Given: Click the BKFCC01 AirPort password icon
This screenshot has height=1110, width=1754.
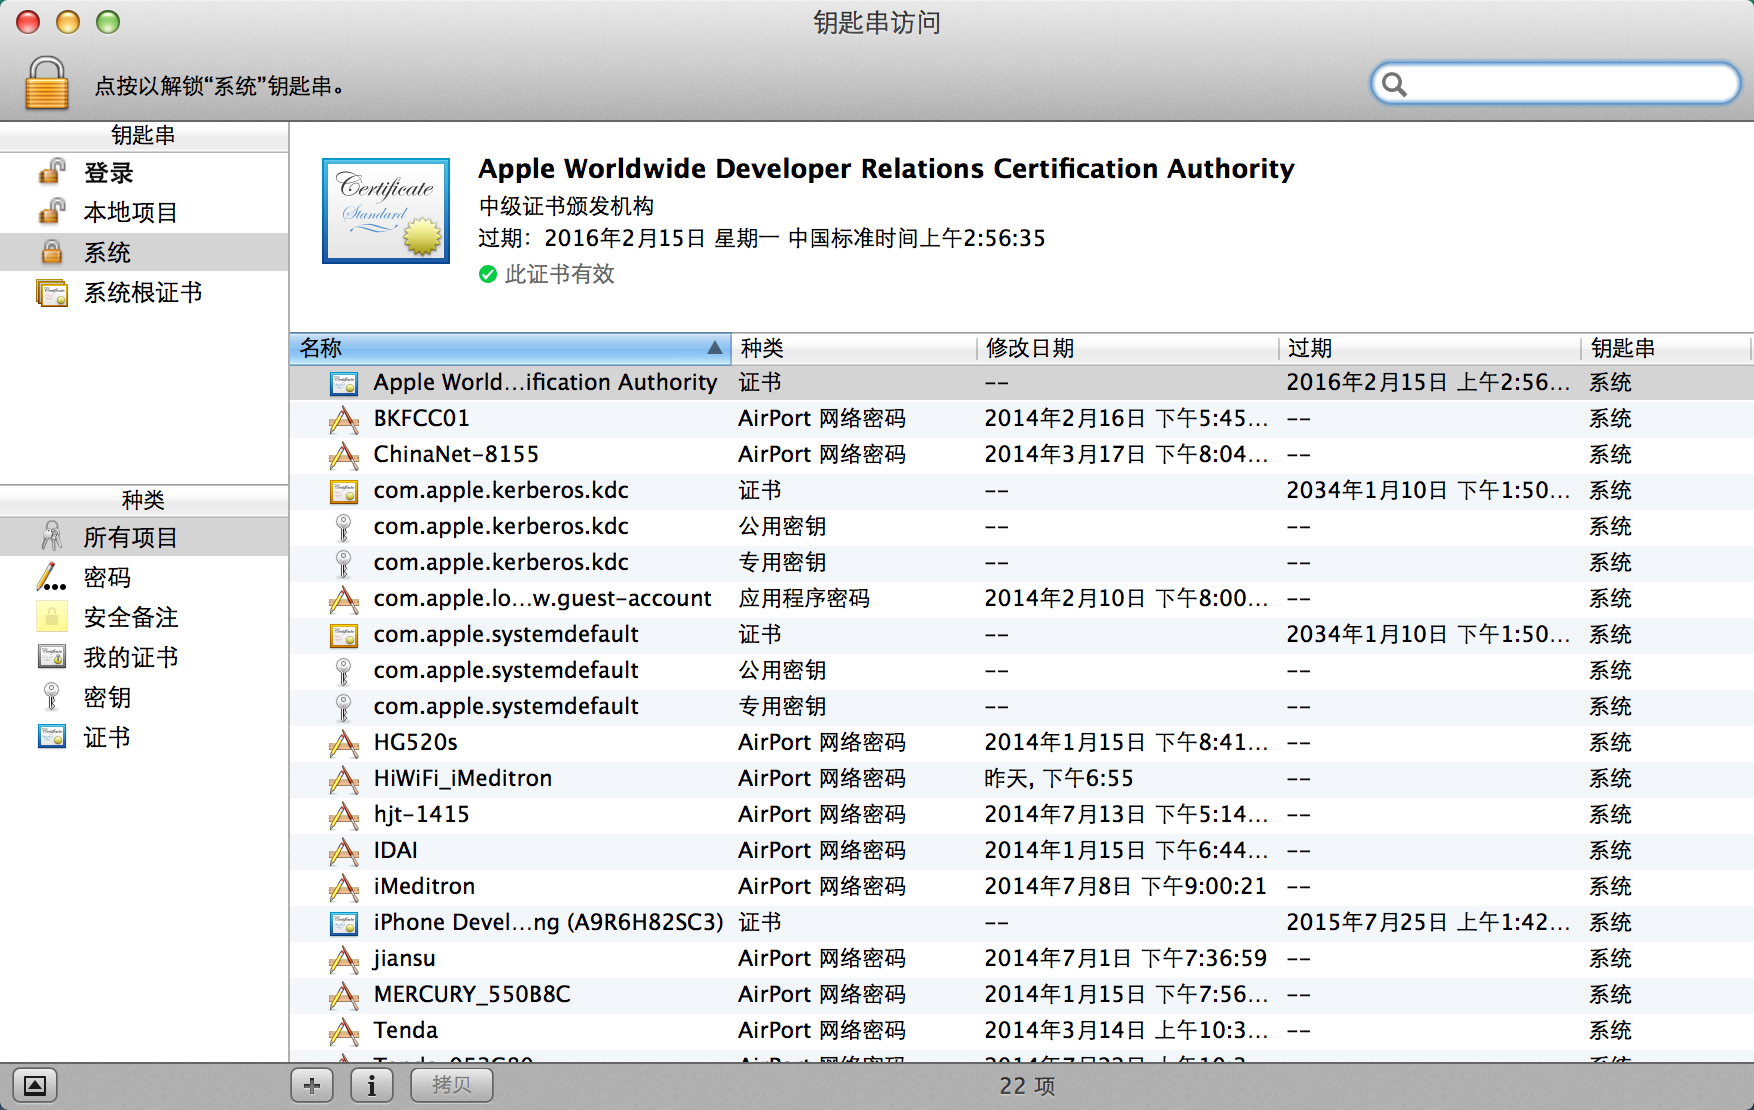Looking at the screenshot, I should click(x=344, y=419).
